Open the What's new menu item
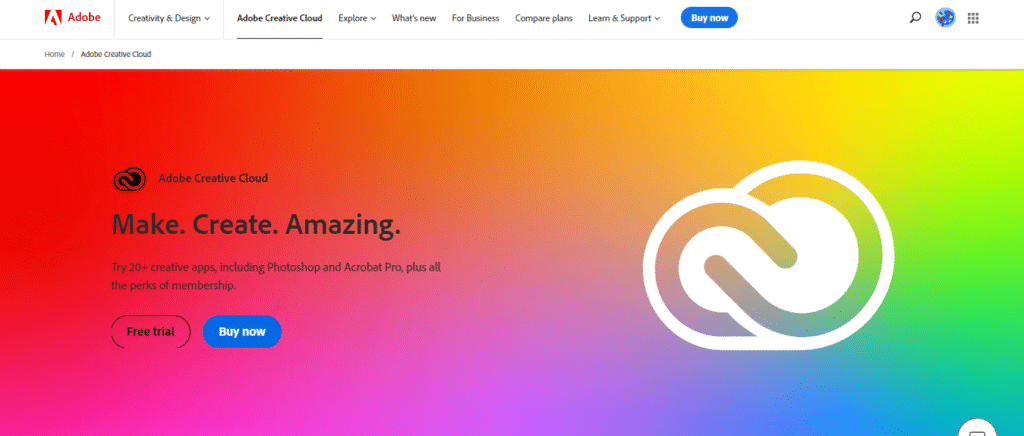1024x436 pixels. 414,18
